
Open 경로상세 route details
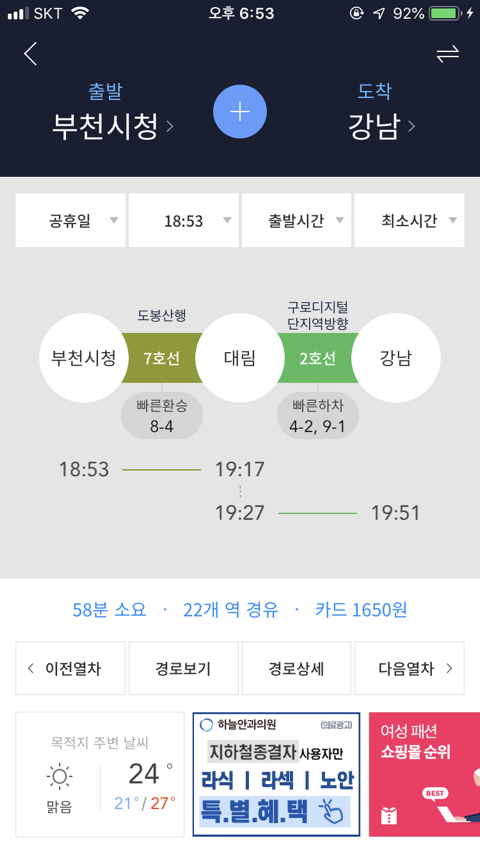point(296,668)
